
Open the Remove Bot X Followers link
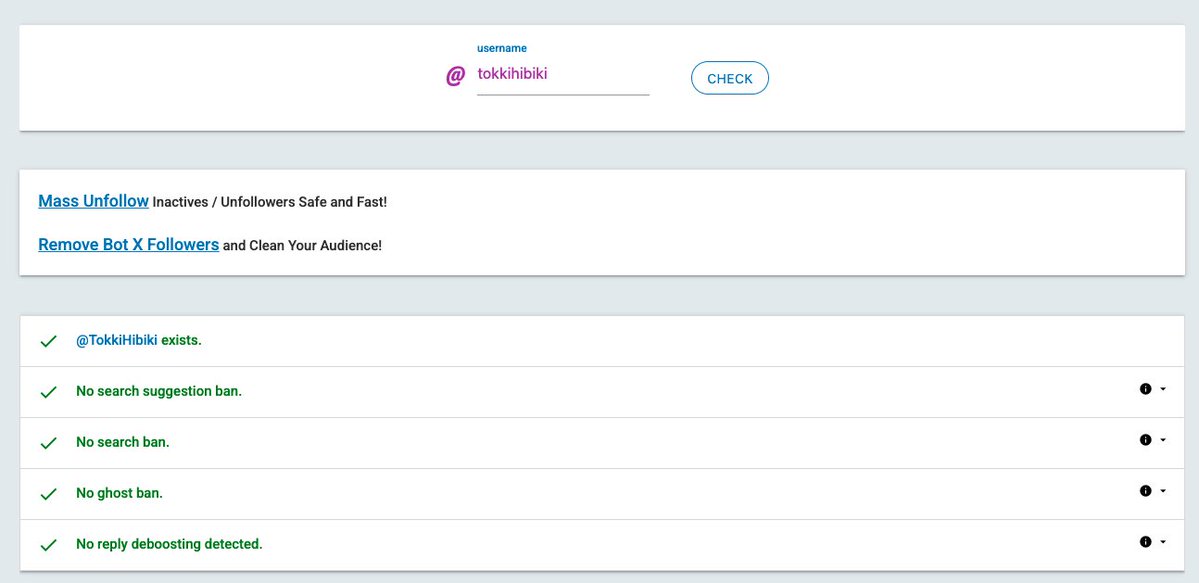(x=128, y=245)
